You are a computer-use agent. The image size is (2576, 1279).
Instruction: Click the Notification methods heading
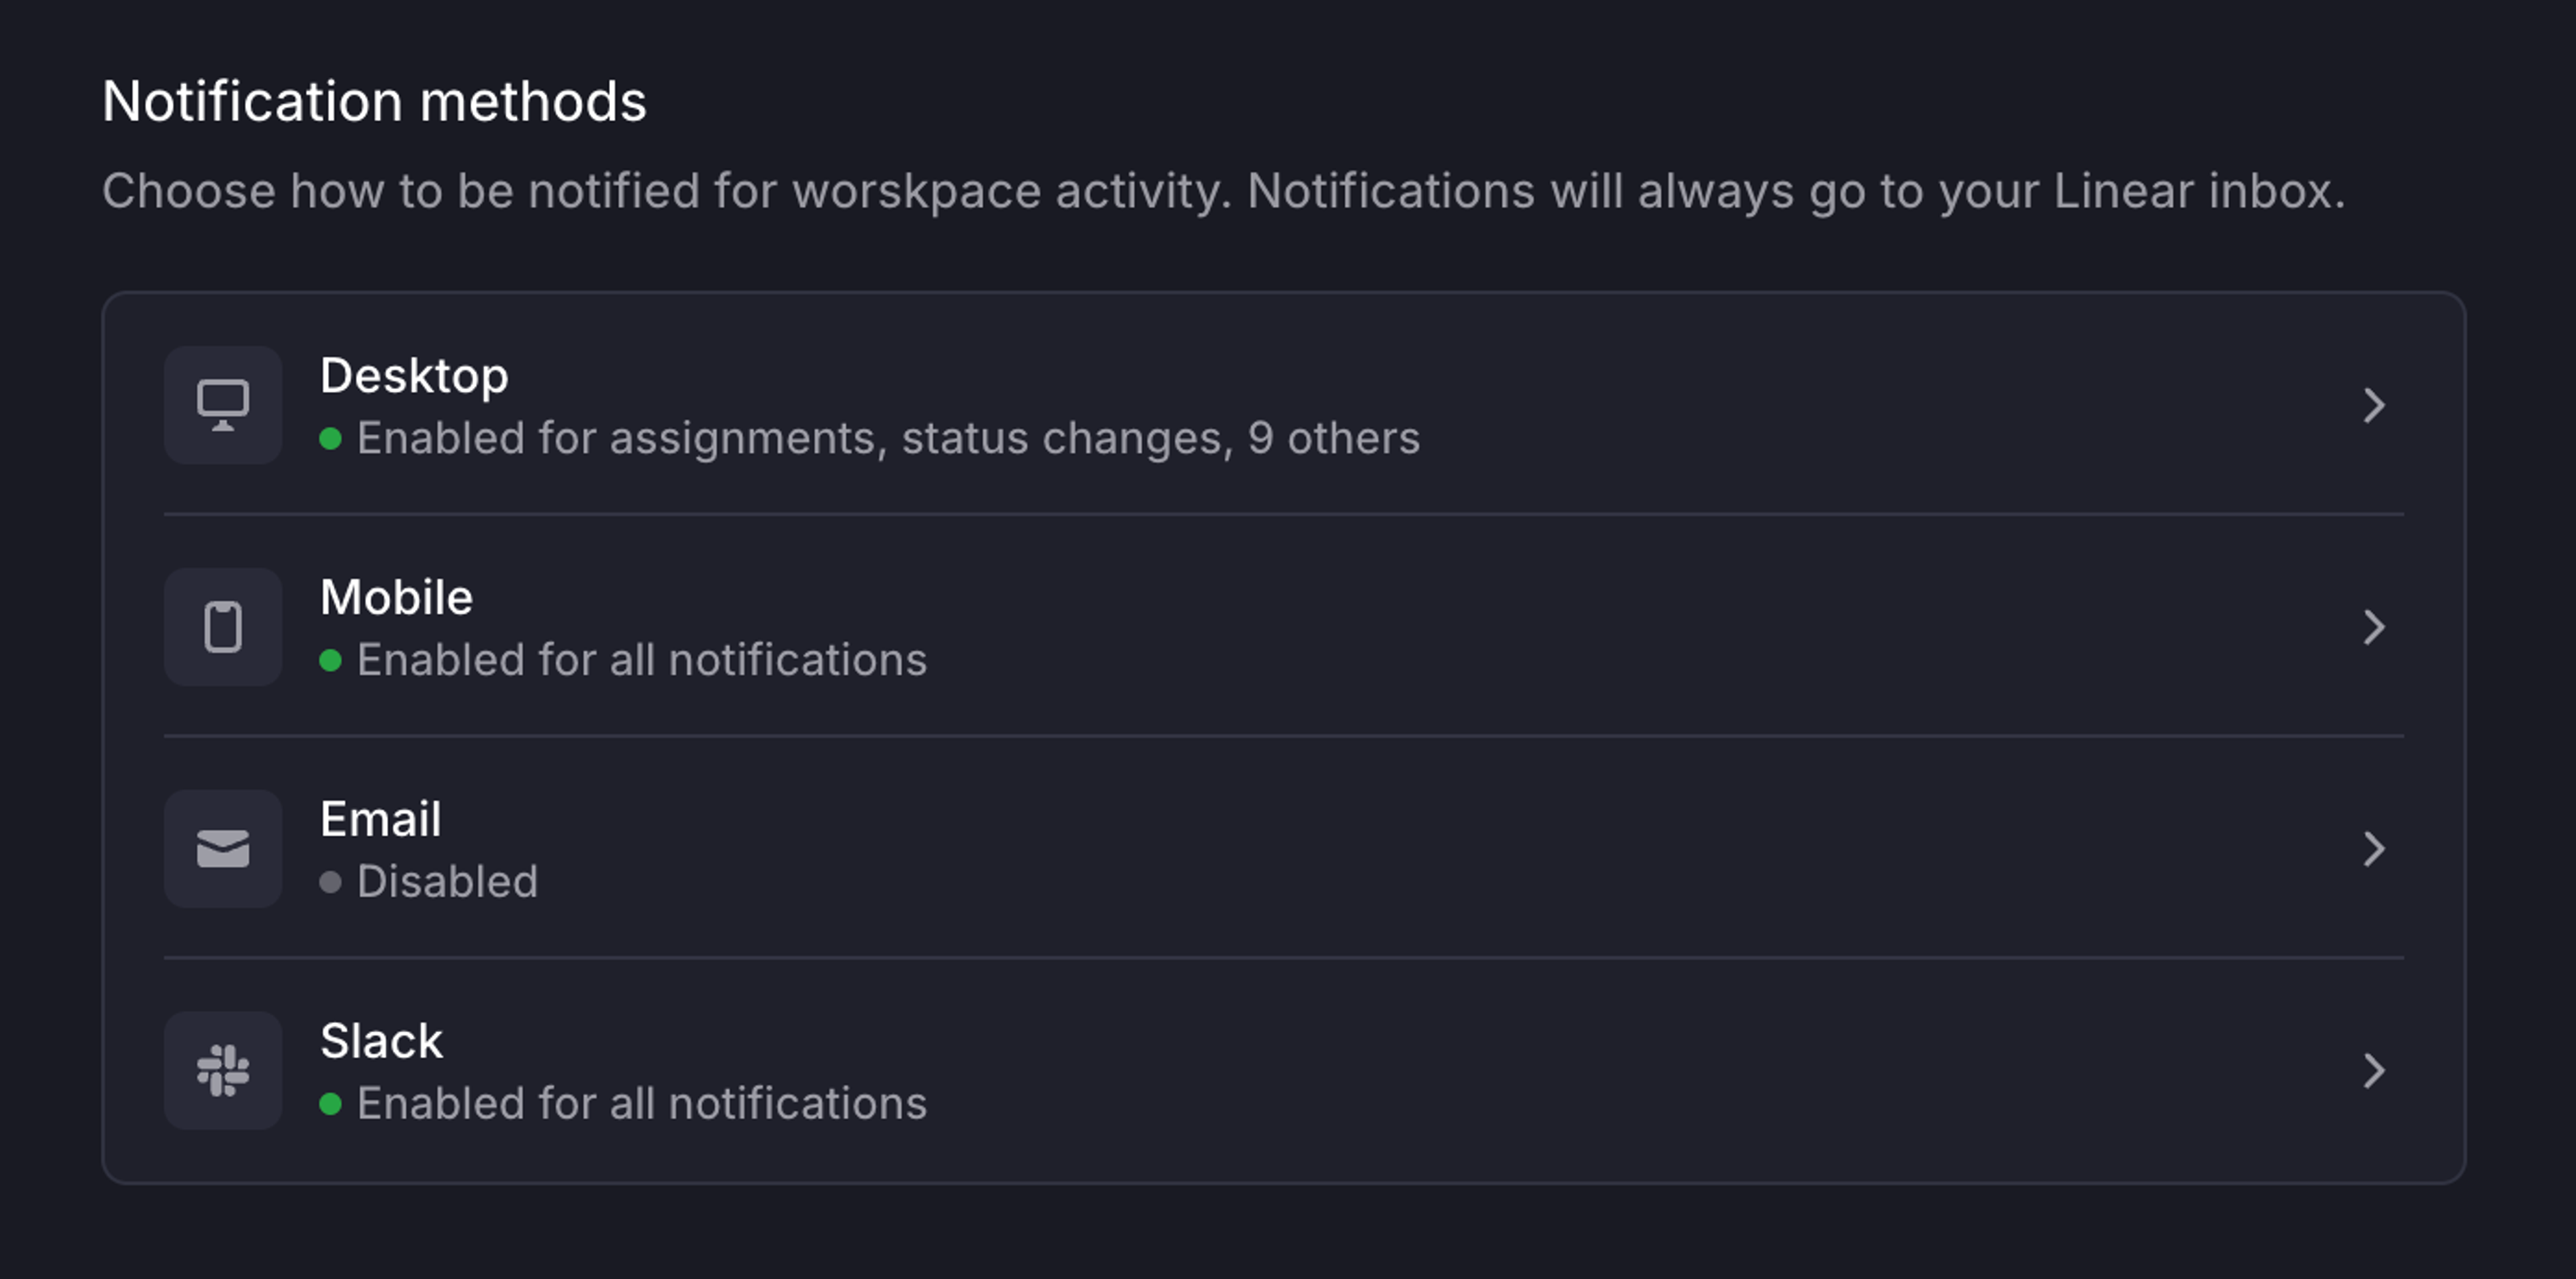[376, 99]
